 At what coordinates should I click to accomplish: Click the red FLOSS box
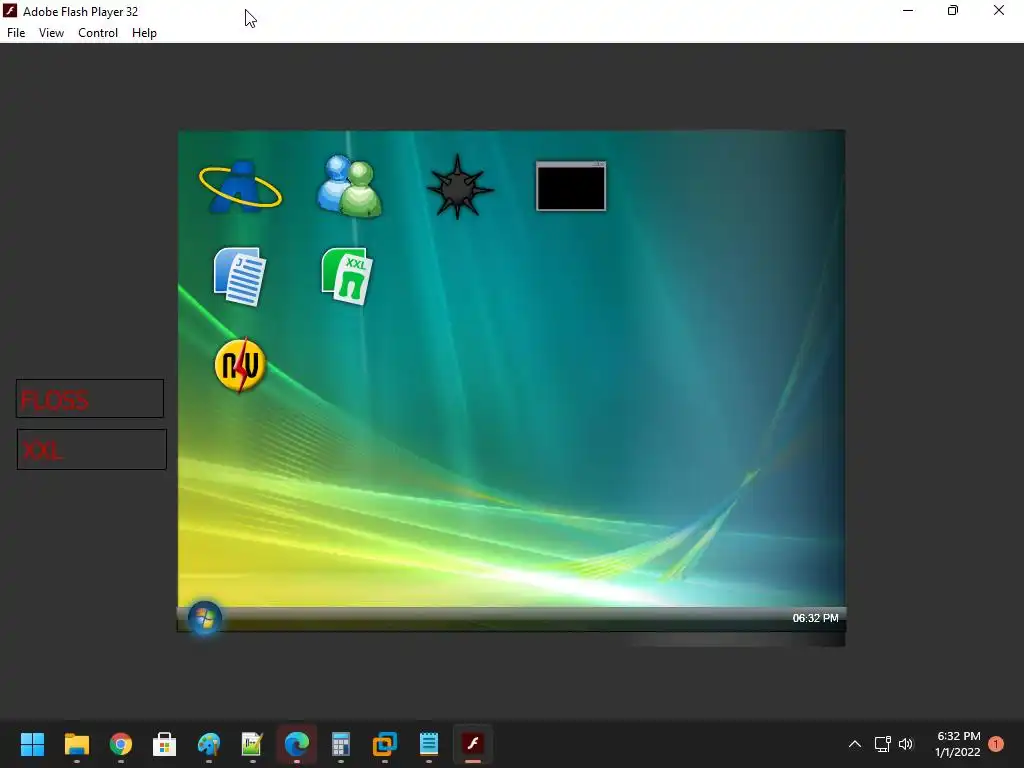(90, 398)
